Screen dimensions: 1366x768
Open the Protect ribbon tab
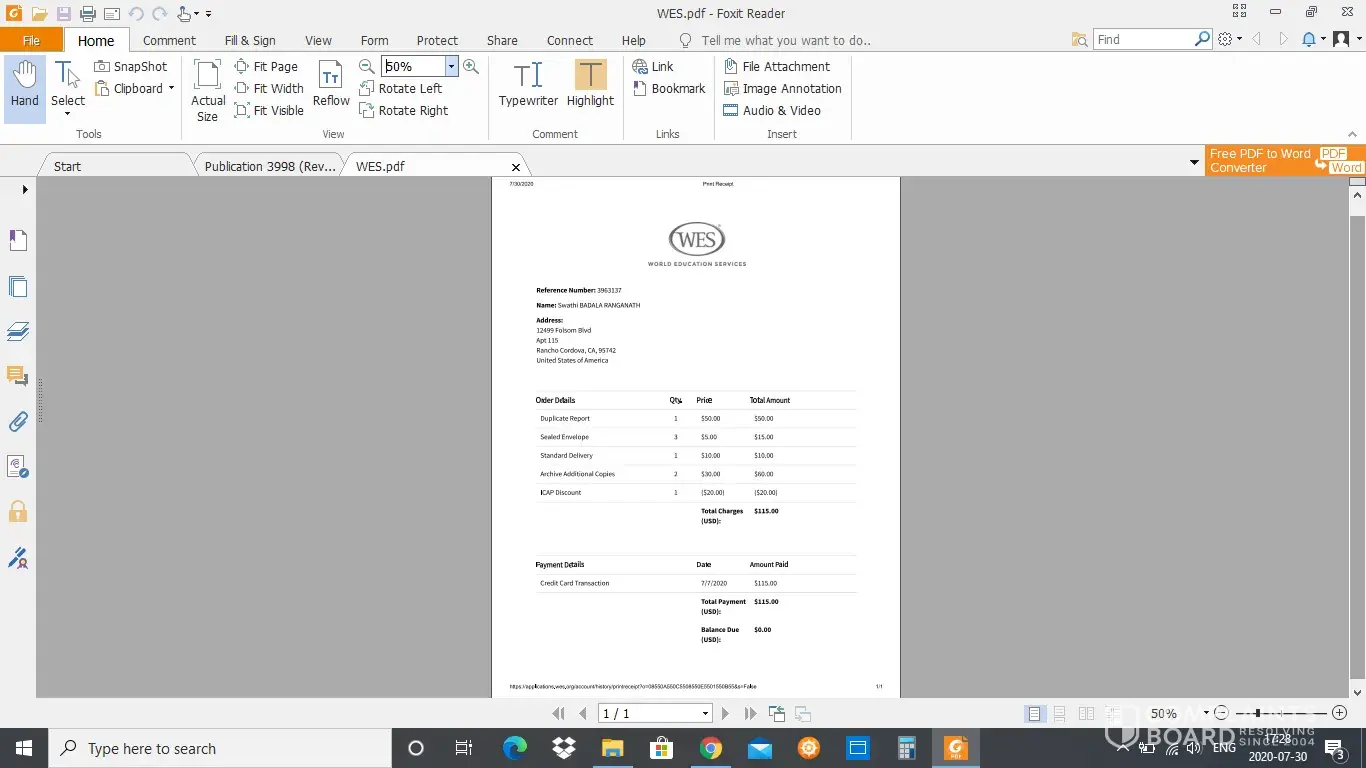click(437, 40)
